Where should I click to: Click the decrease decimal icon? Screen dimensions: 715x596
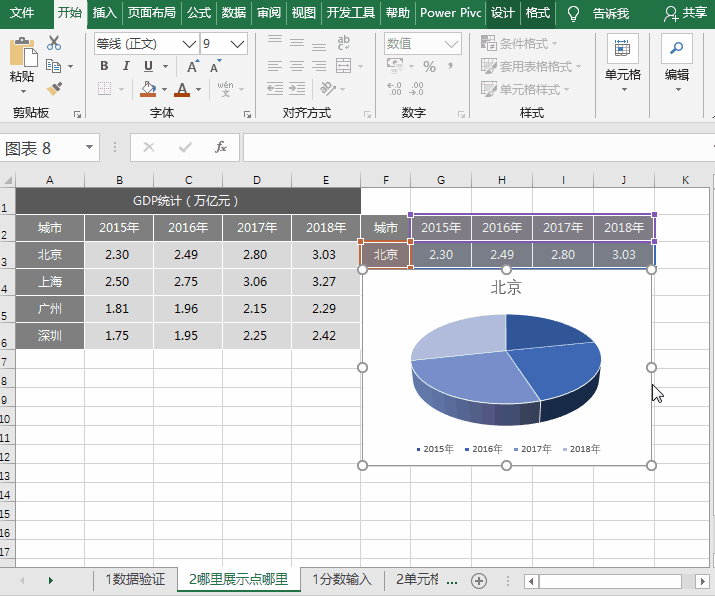tap(417, 88)
